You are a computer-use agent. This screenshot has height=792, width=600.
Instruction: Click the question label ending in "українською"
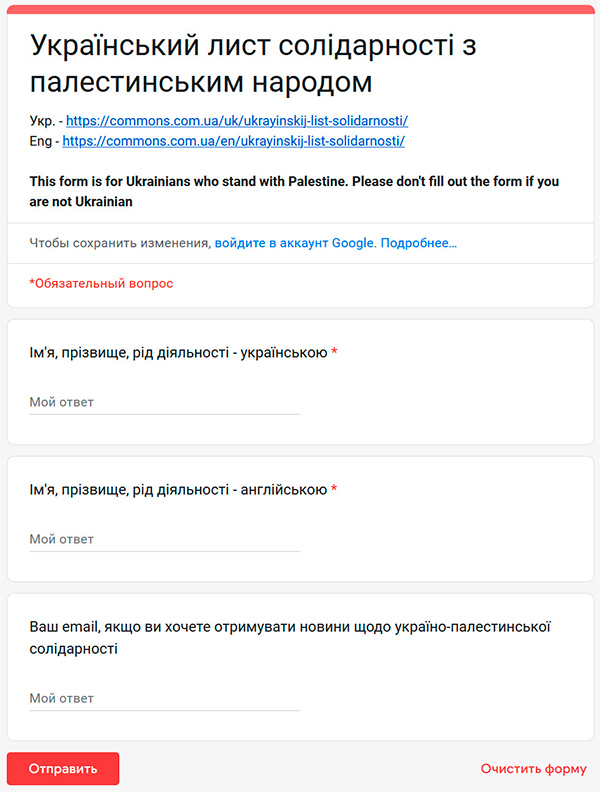tap(178, 353)
